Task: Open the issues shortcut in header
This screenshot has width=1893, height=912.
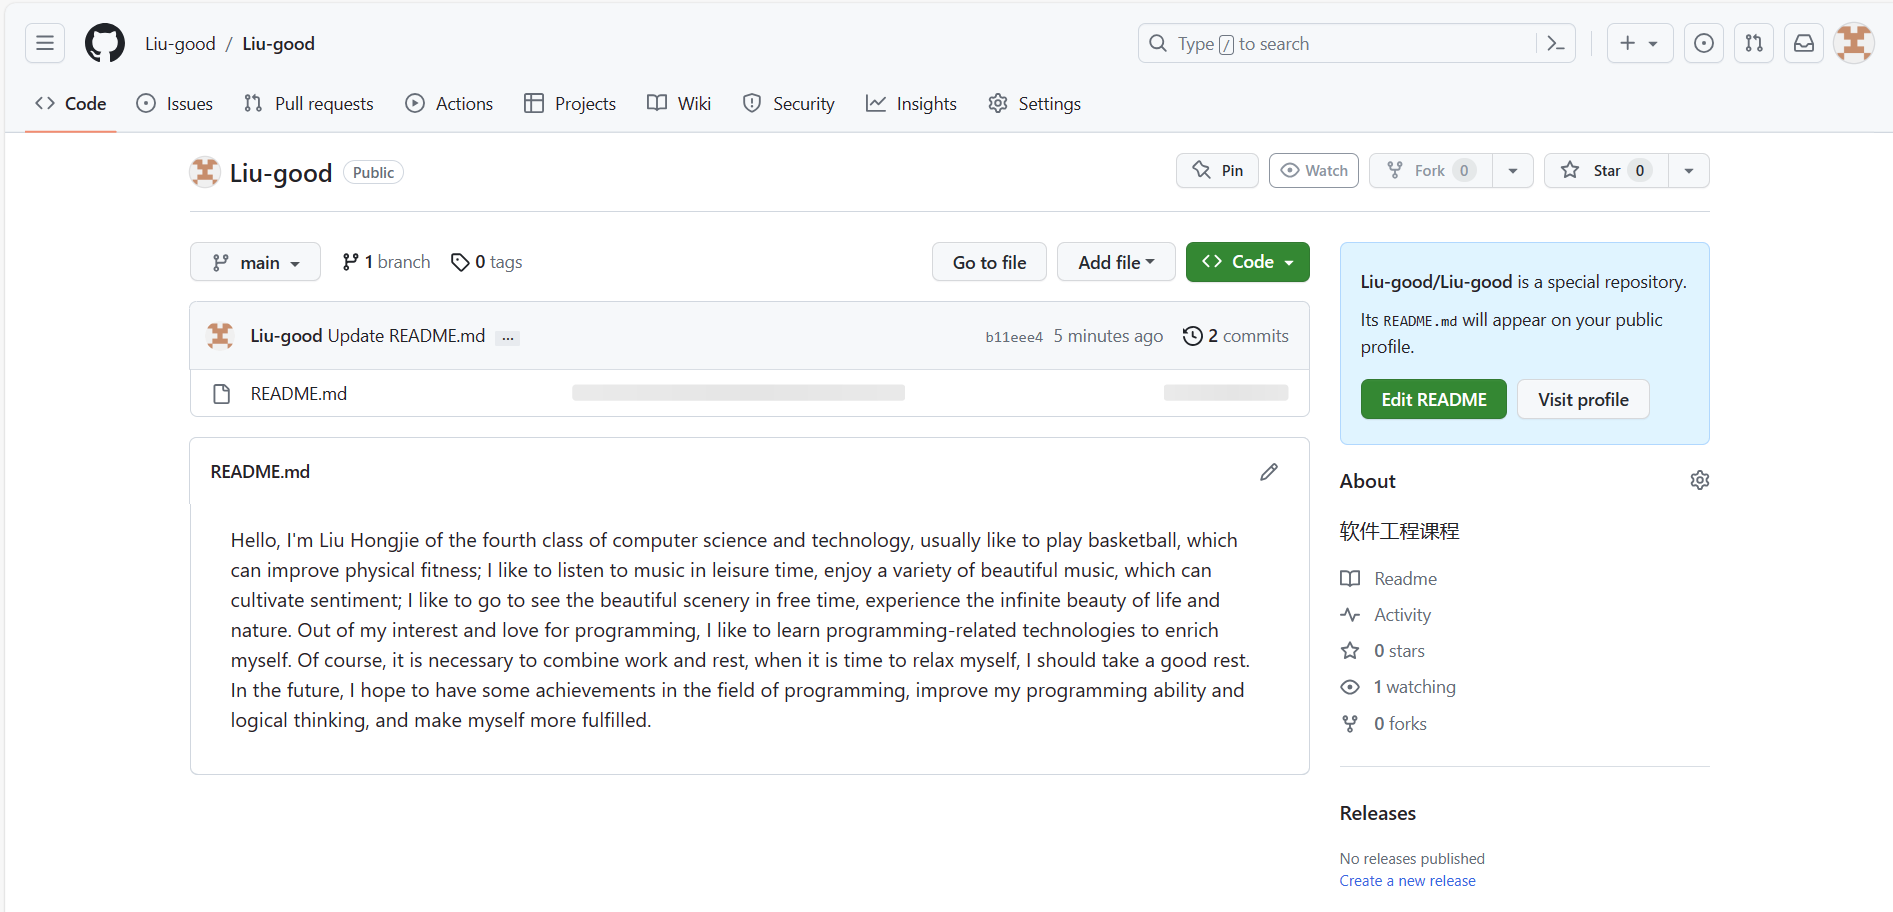Action: [1704, 43]
